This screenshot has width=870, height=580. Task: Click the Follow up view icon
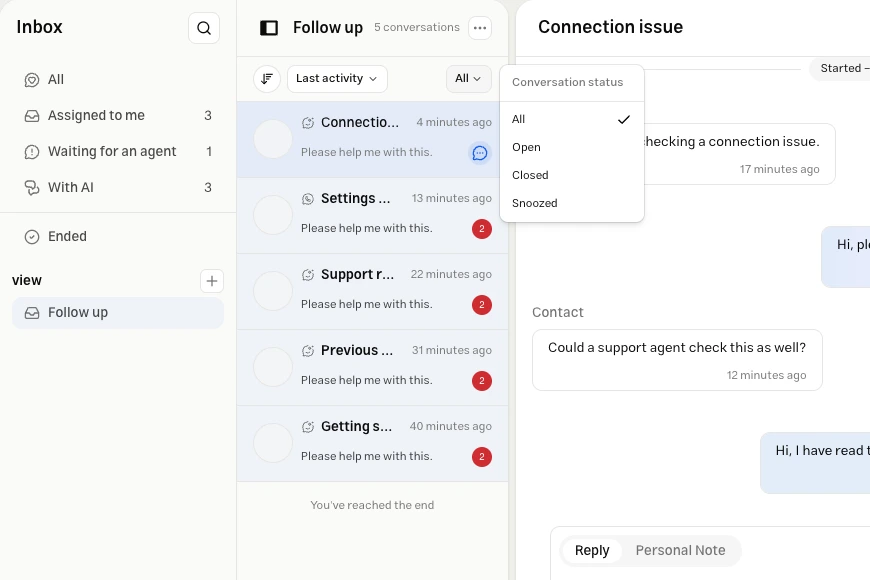tap(32, 313)
